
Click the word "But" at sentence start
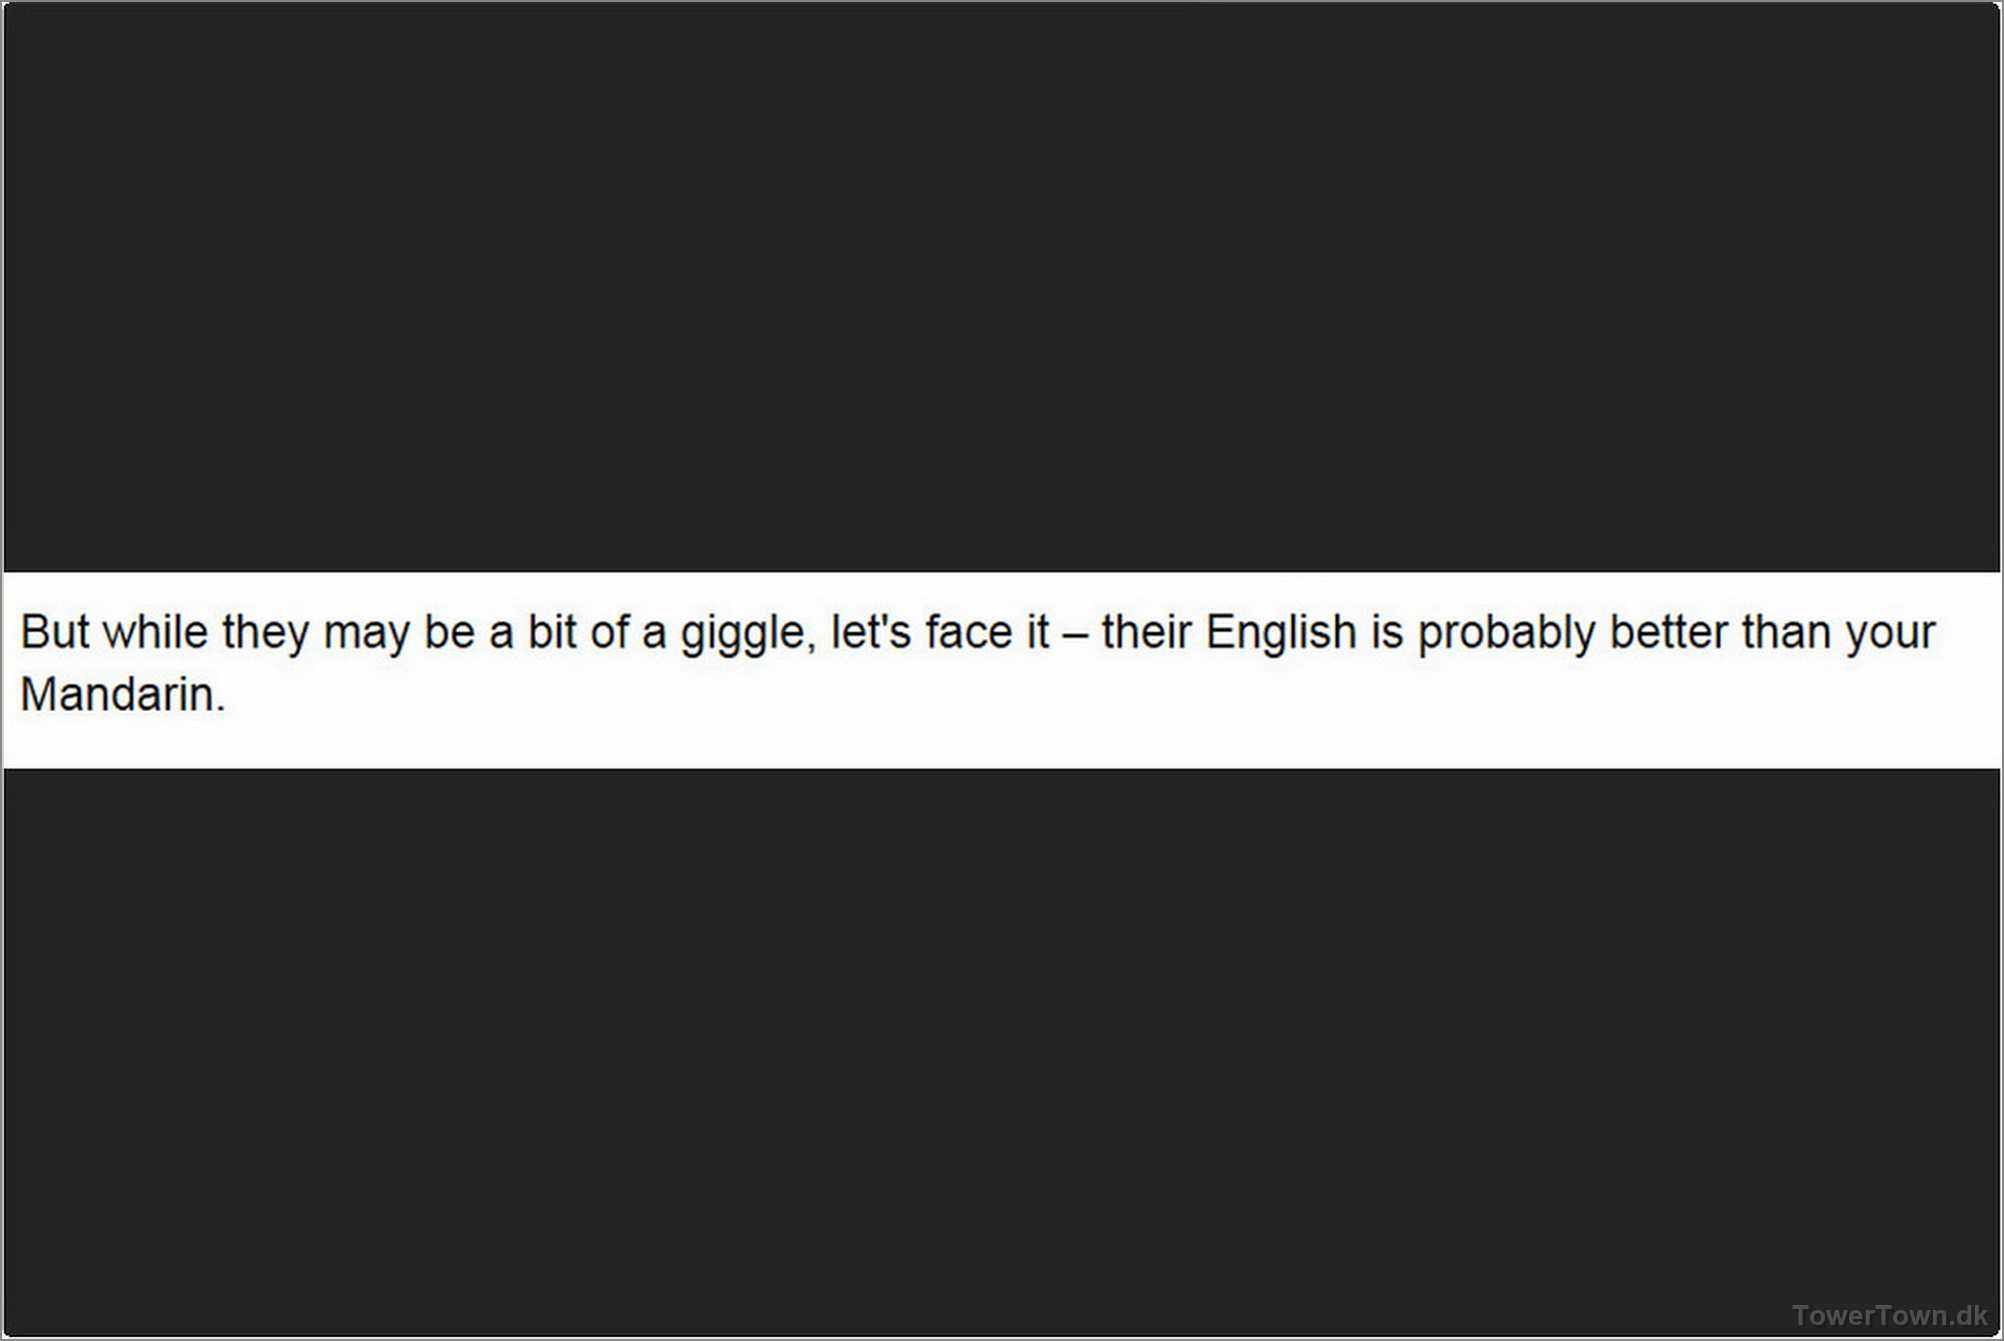point(54,632)
